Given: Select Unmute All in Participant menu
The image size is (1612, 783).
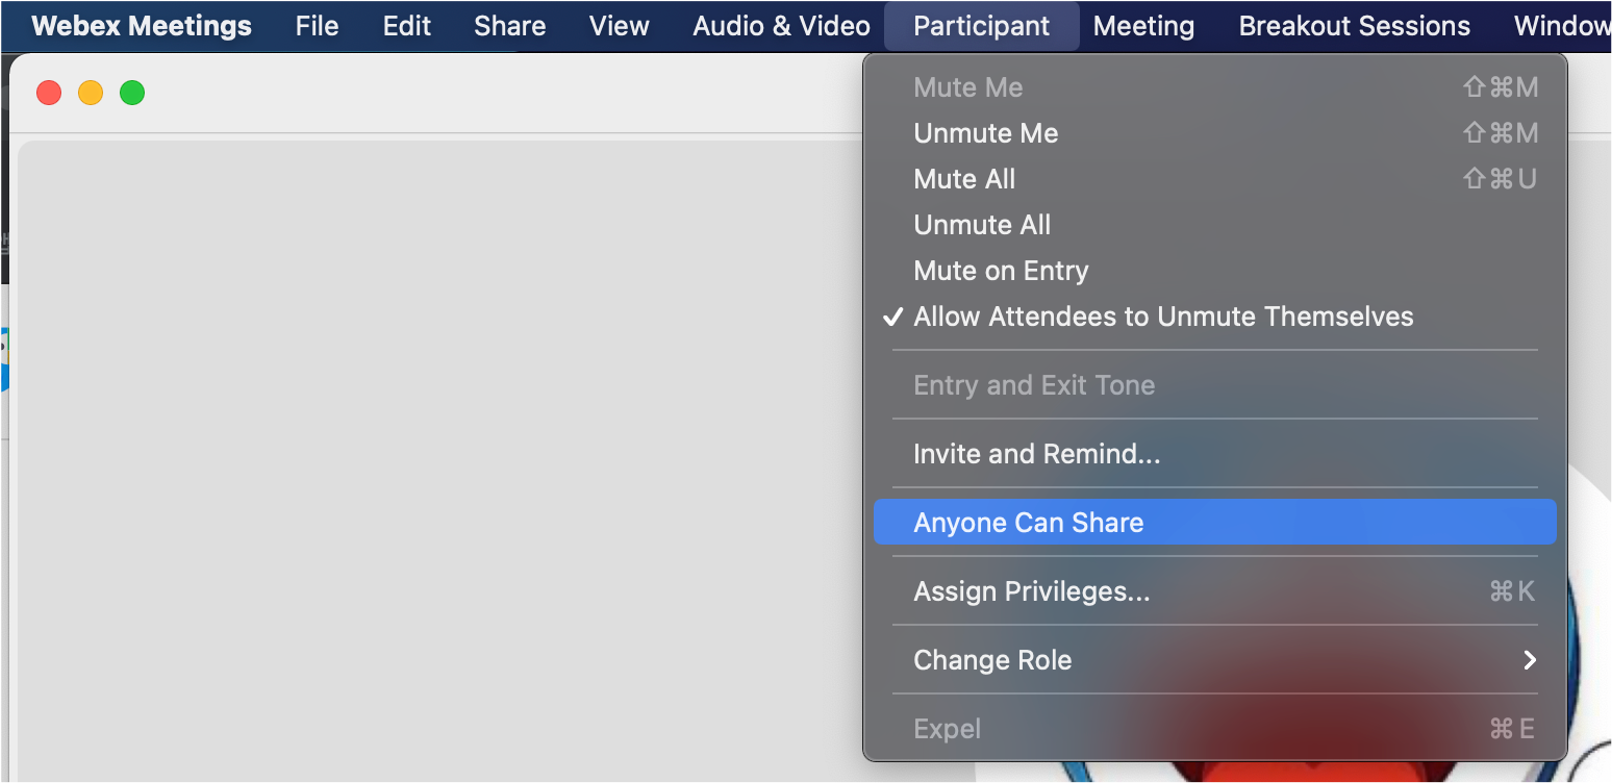Looking at the screenshot, I should [981, 225].
